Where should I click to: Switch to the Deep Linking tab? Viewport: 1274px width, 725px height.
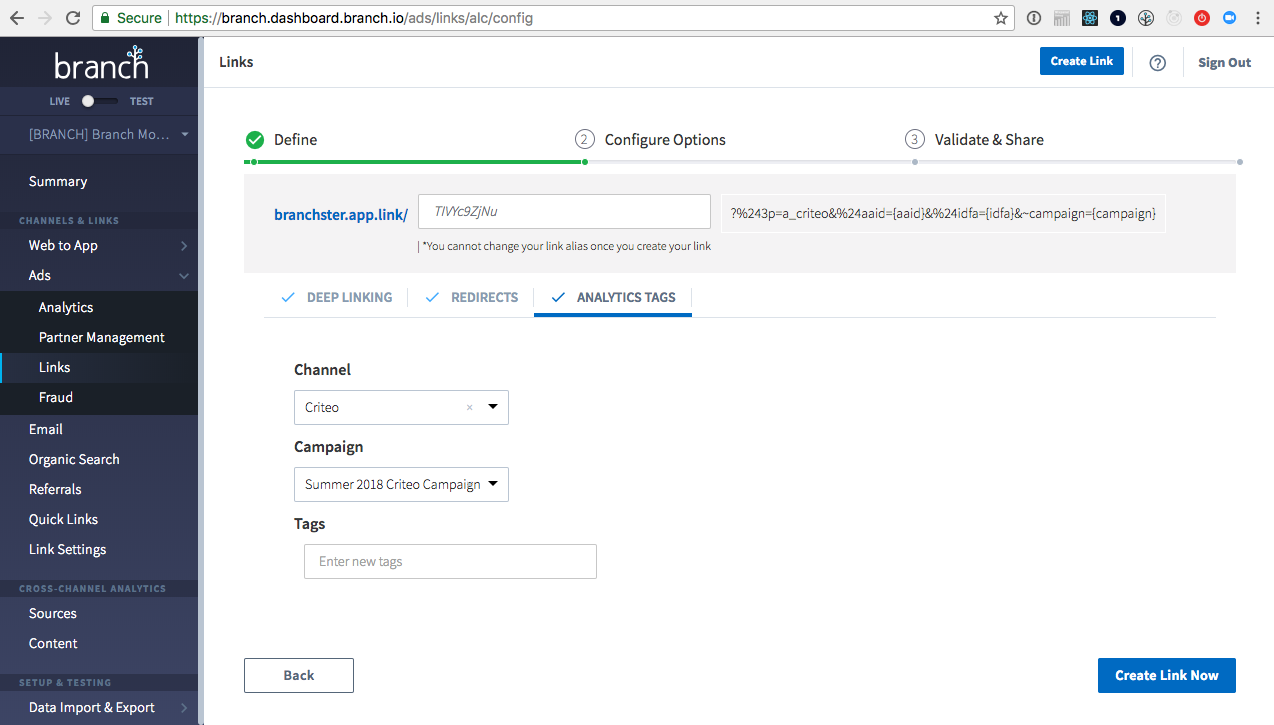click(337, 297)
